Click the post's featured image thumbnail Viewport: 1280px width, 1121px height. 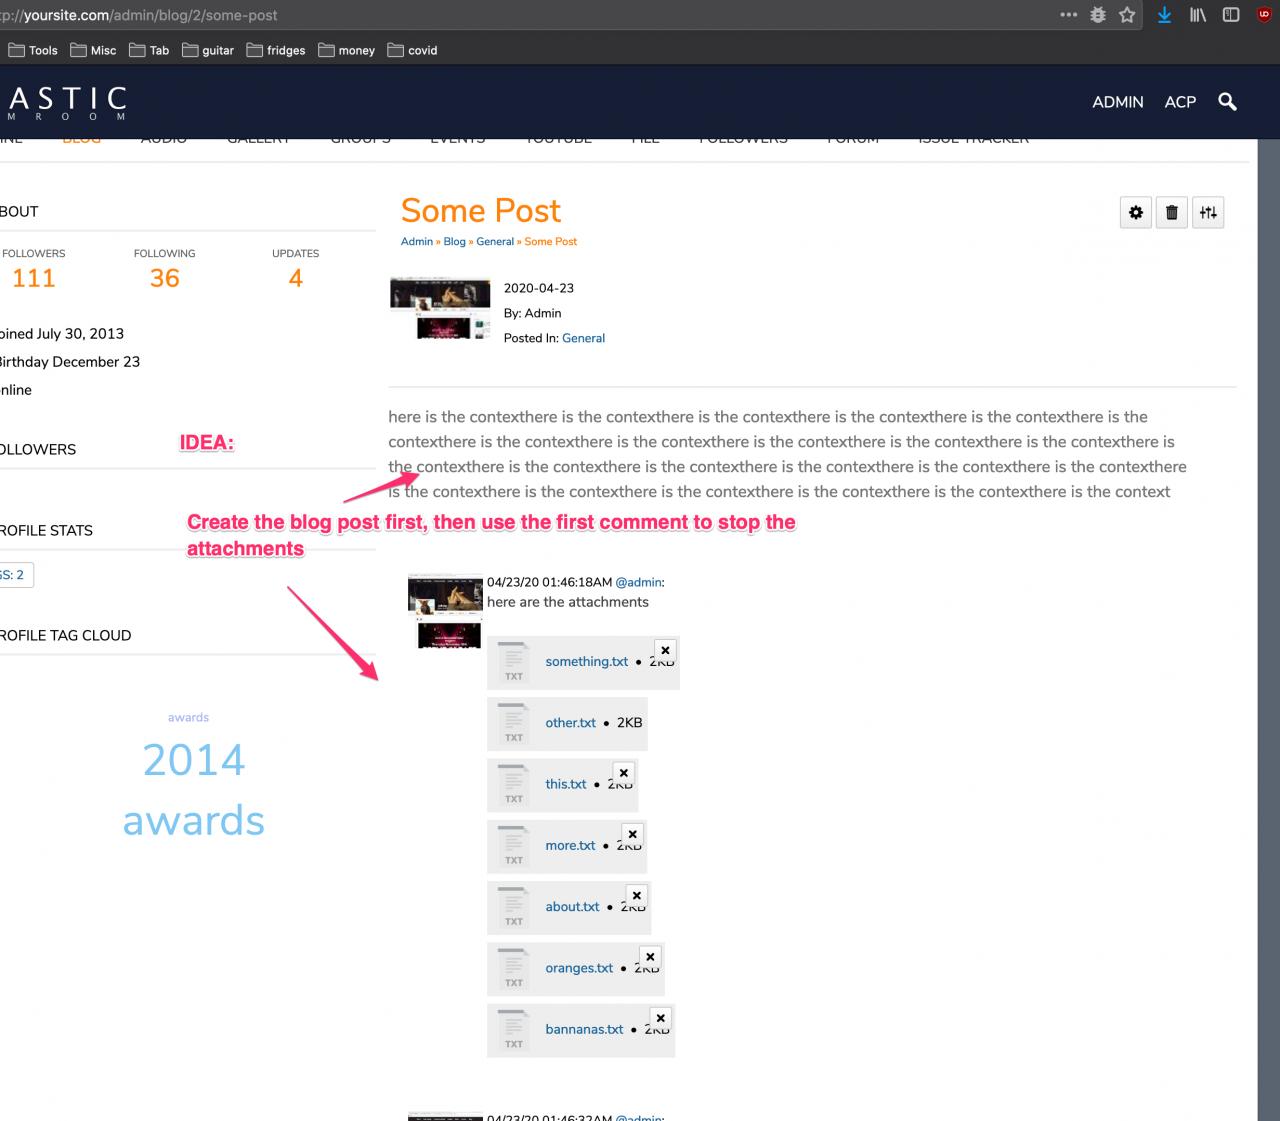click(x=440, y=309)
